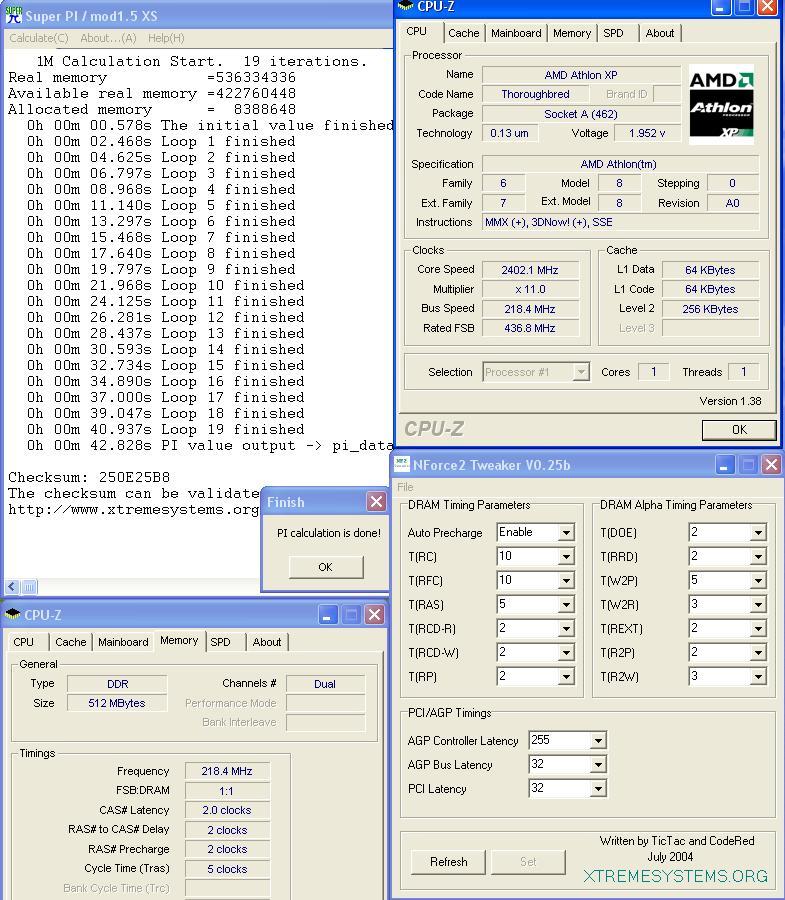Click the Level 2 cache 256 KBytes value

coord(710,309)
